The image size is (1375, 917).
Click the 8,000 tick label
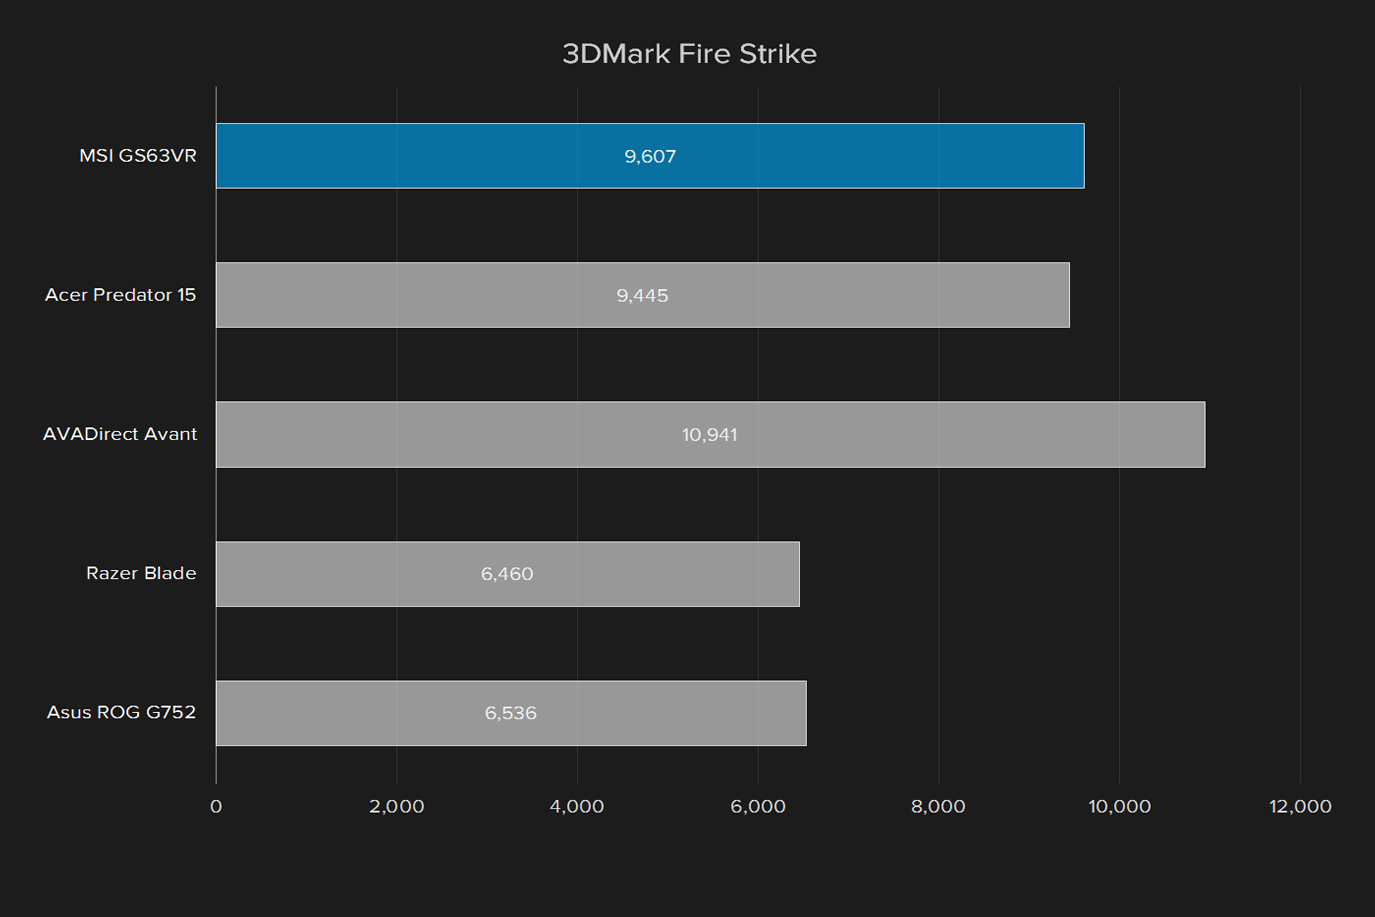point(938,806)
